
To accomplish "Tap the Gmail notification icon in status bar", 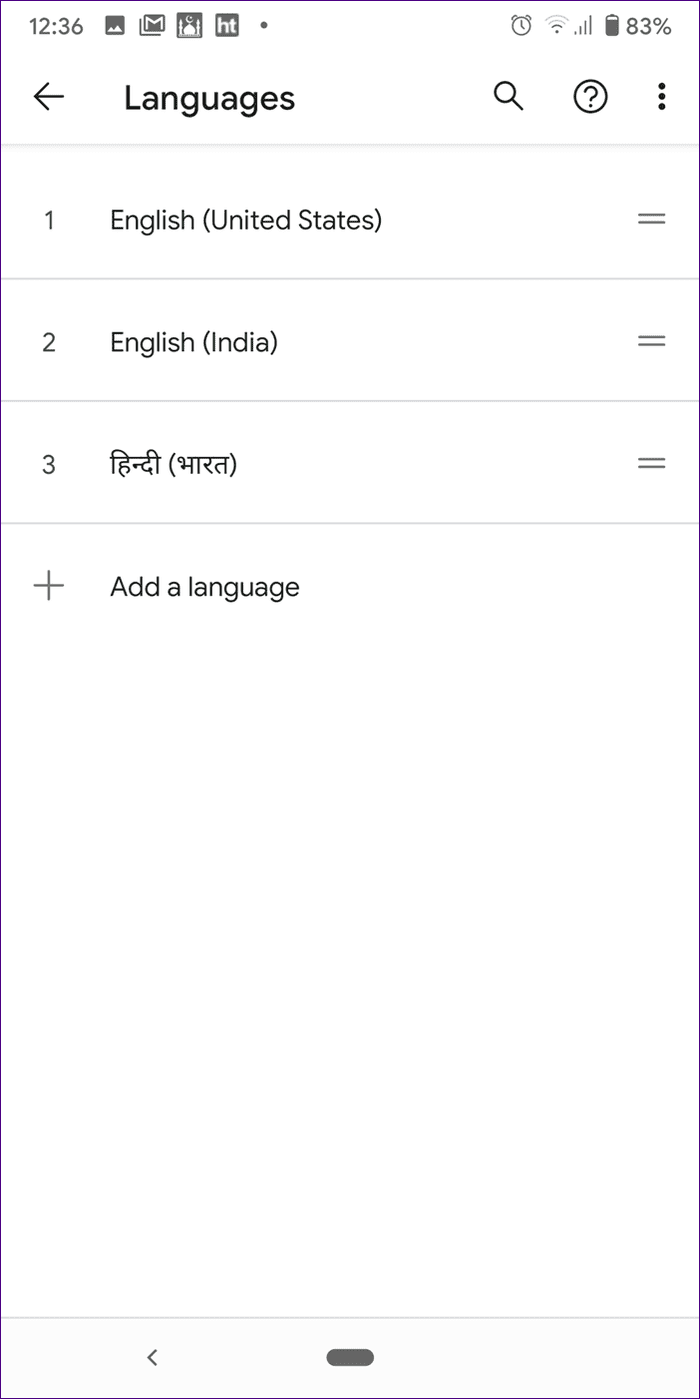I will tap(151, 27).
